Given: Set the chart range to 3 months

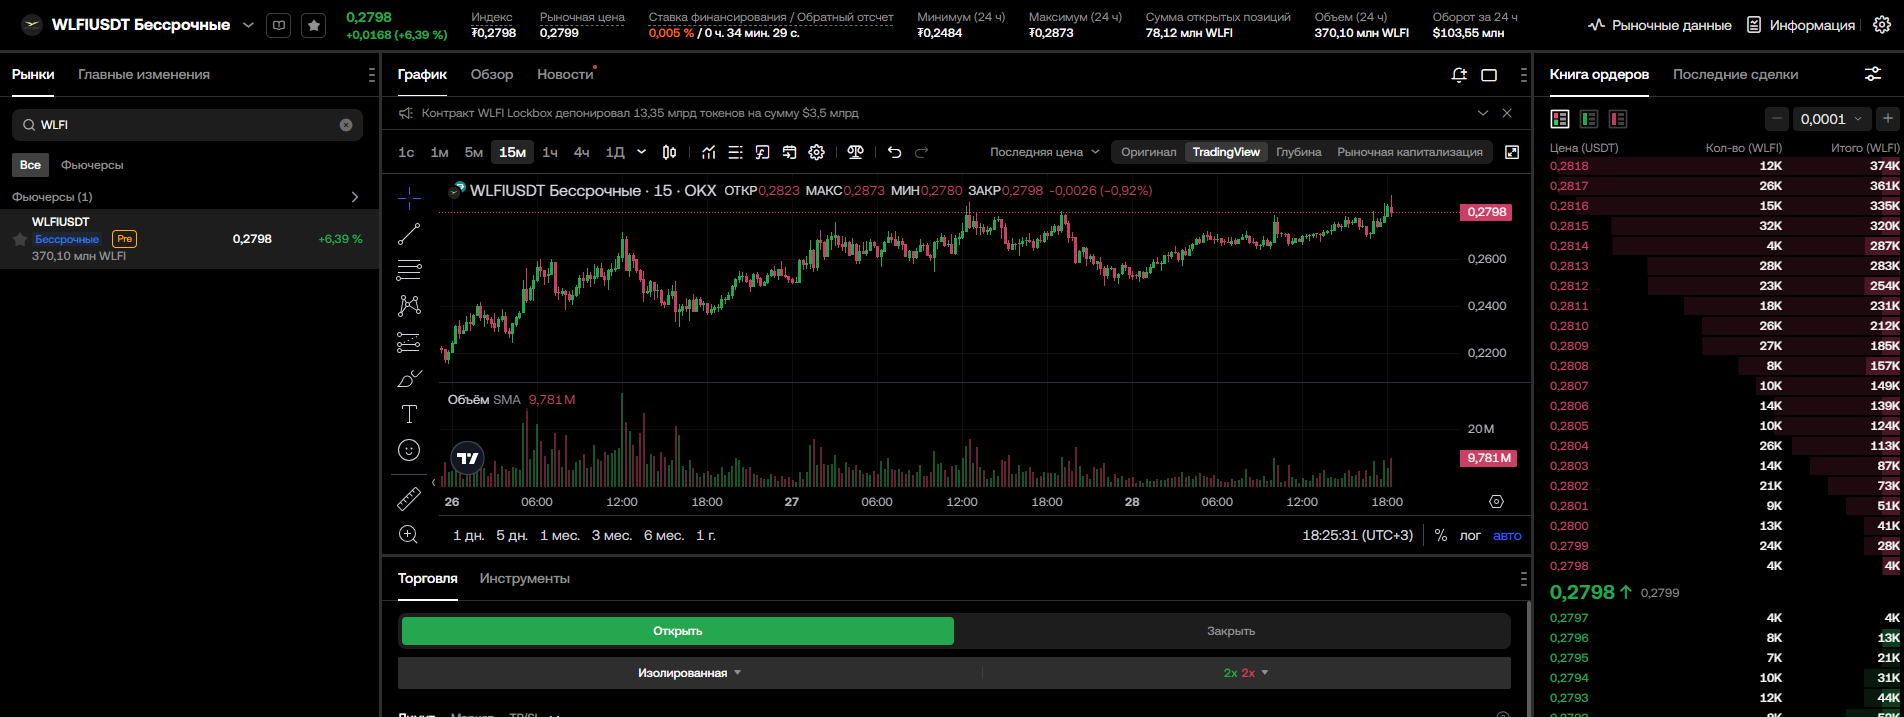Looking at the screenshot, I should pos(612,535).
